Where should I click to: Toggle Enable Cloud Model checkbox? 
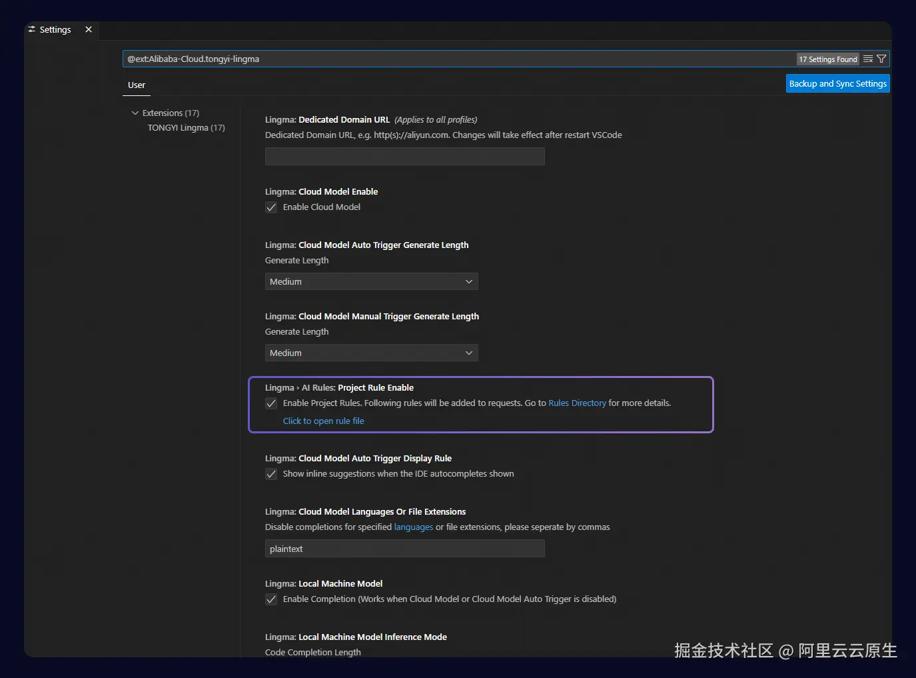[x=271, y=207]
